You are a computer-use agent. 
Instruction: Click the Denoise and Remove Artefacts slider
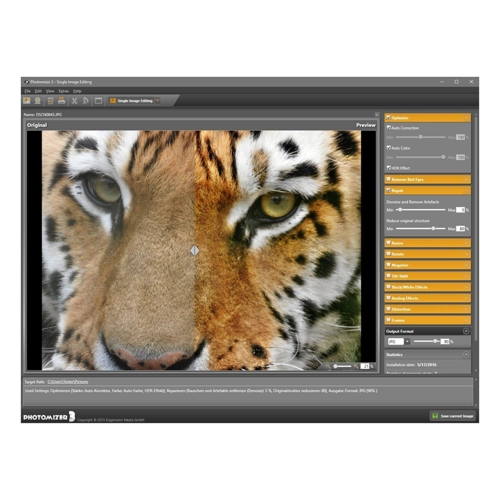click(421, 210)
